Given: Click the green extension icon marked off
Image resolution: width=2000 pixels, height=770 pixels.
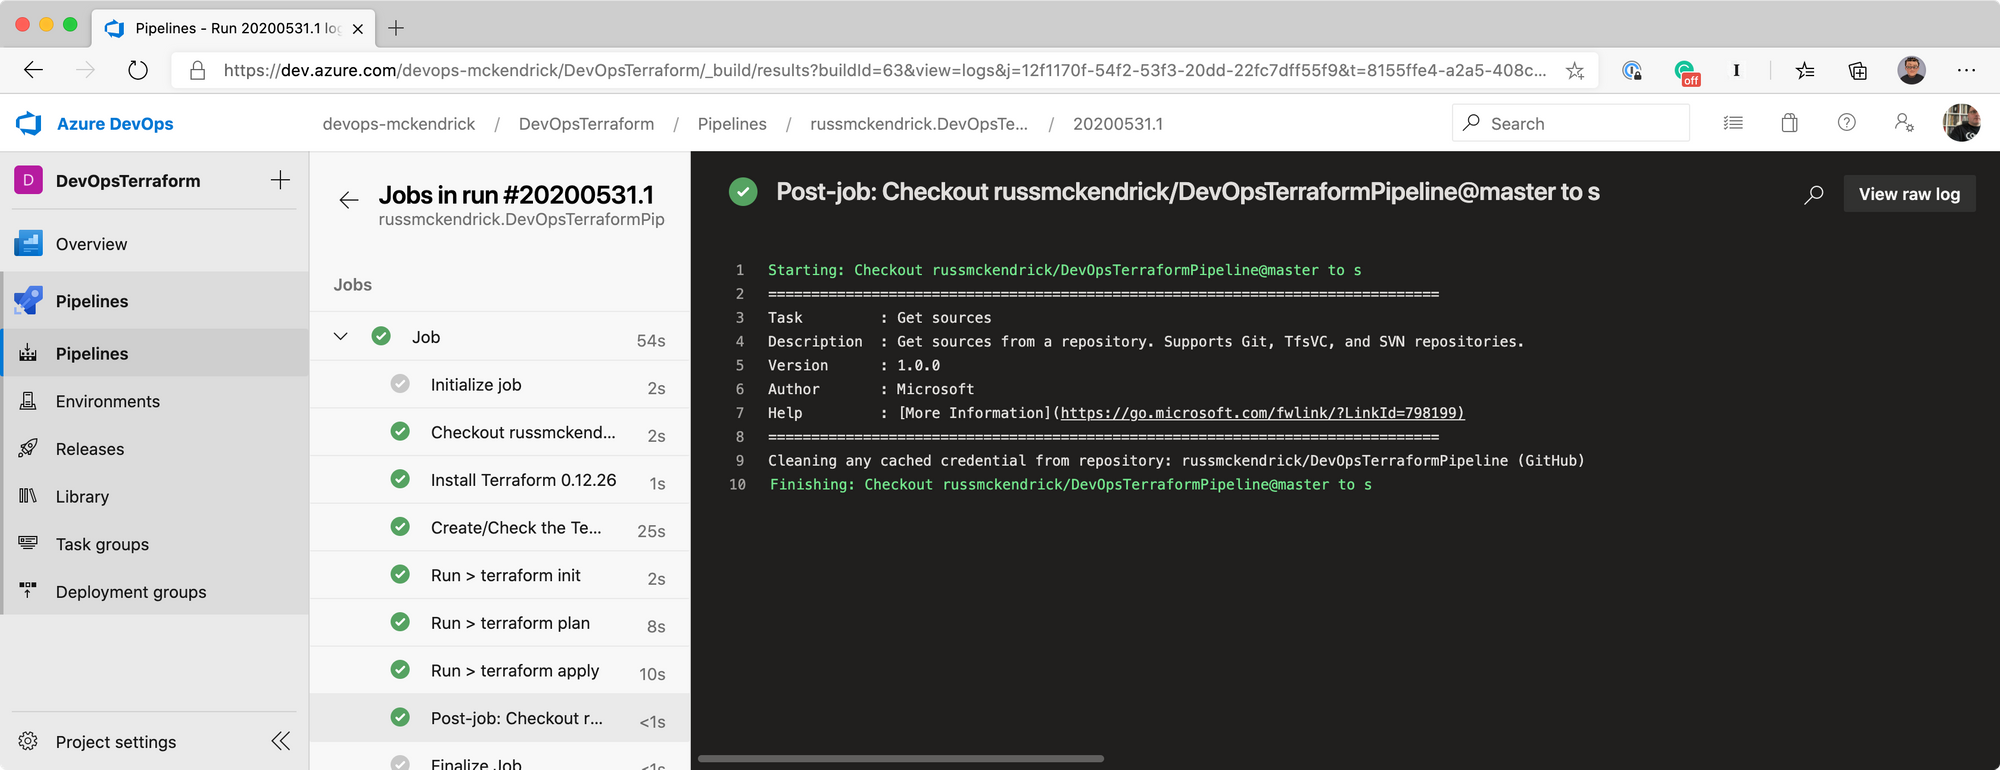Looking at the screenshot, I should (x=1686, y=71).
